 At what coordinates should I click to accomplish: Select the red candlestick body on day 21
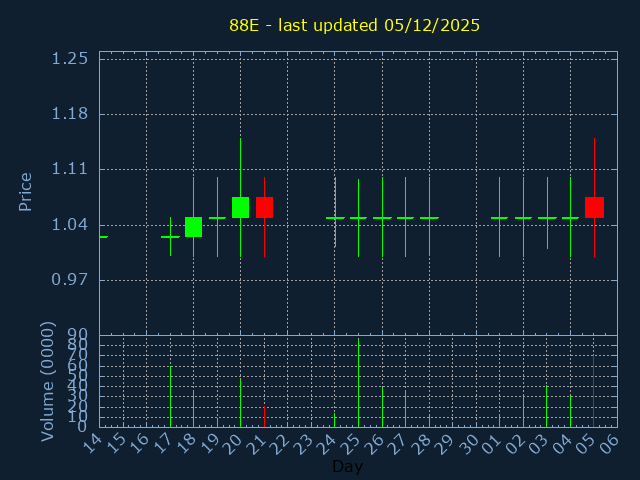[264, 207]
